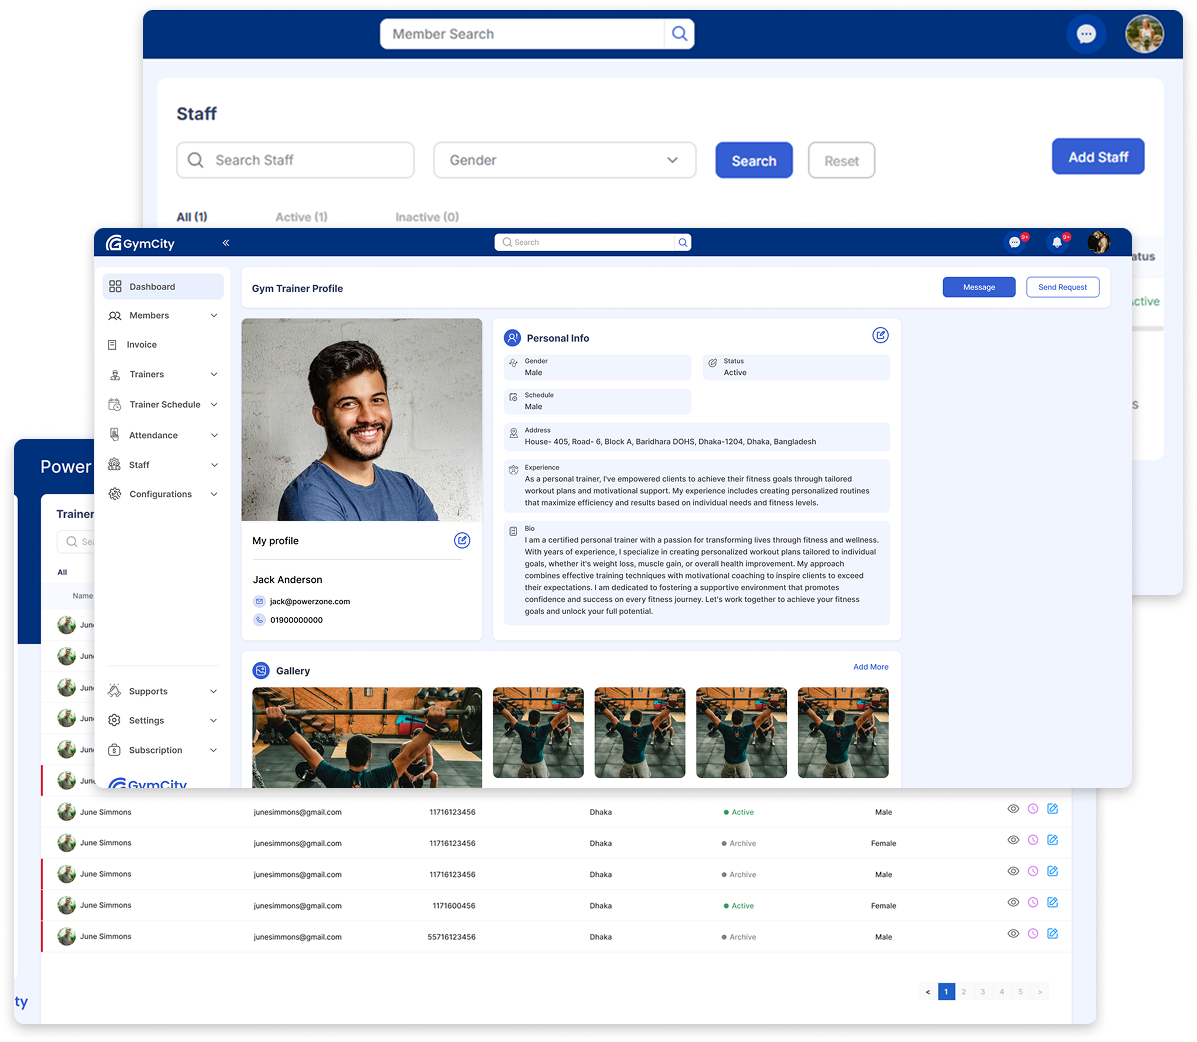Expand the Trainers submenu chevron
Screen dimensions: 1197x1042
coord(214,375)
